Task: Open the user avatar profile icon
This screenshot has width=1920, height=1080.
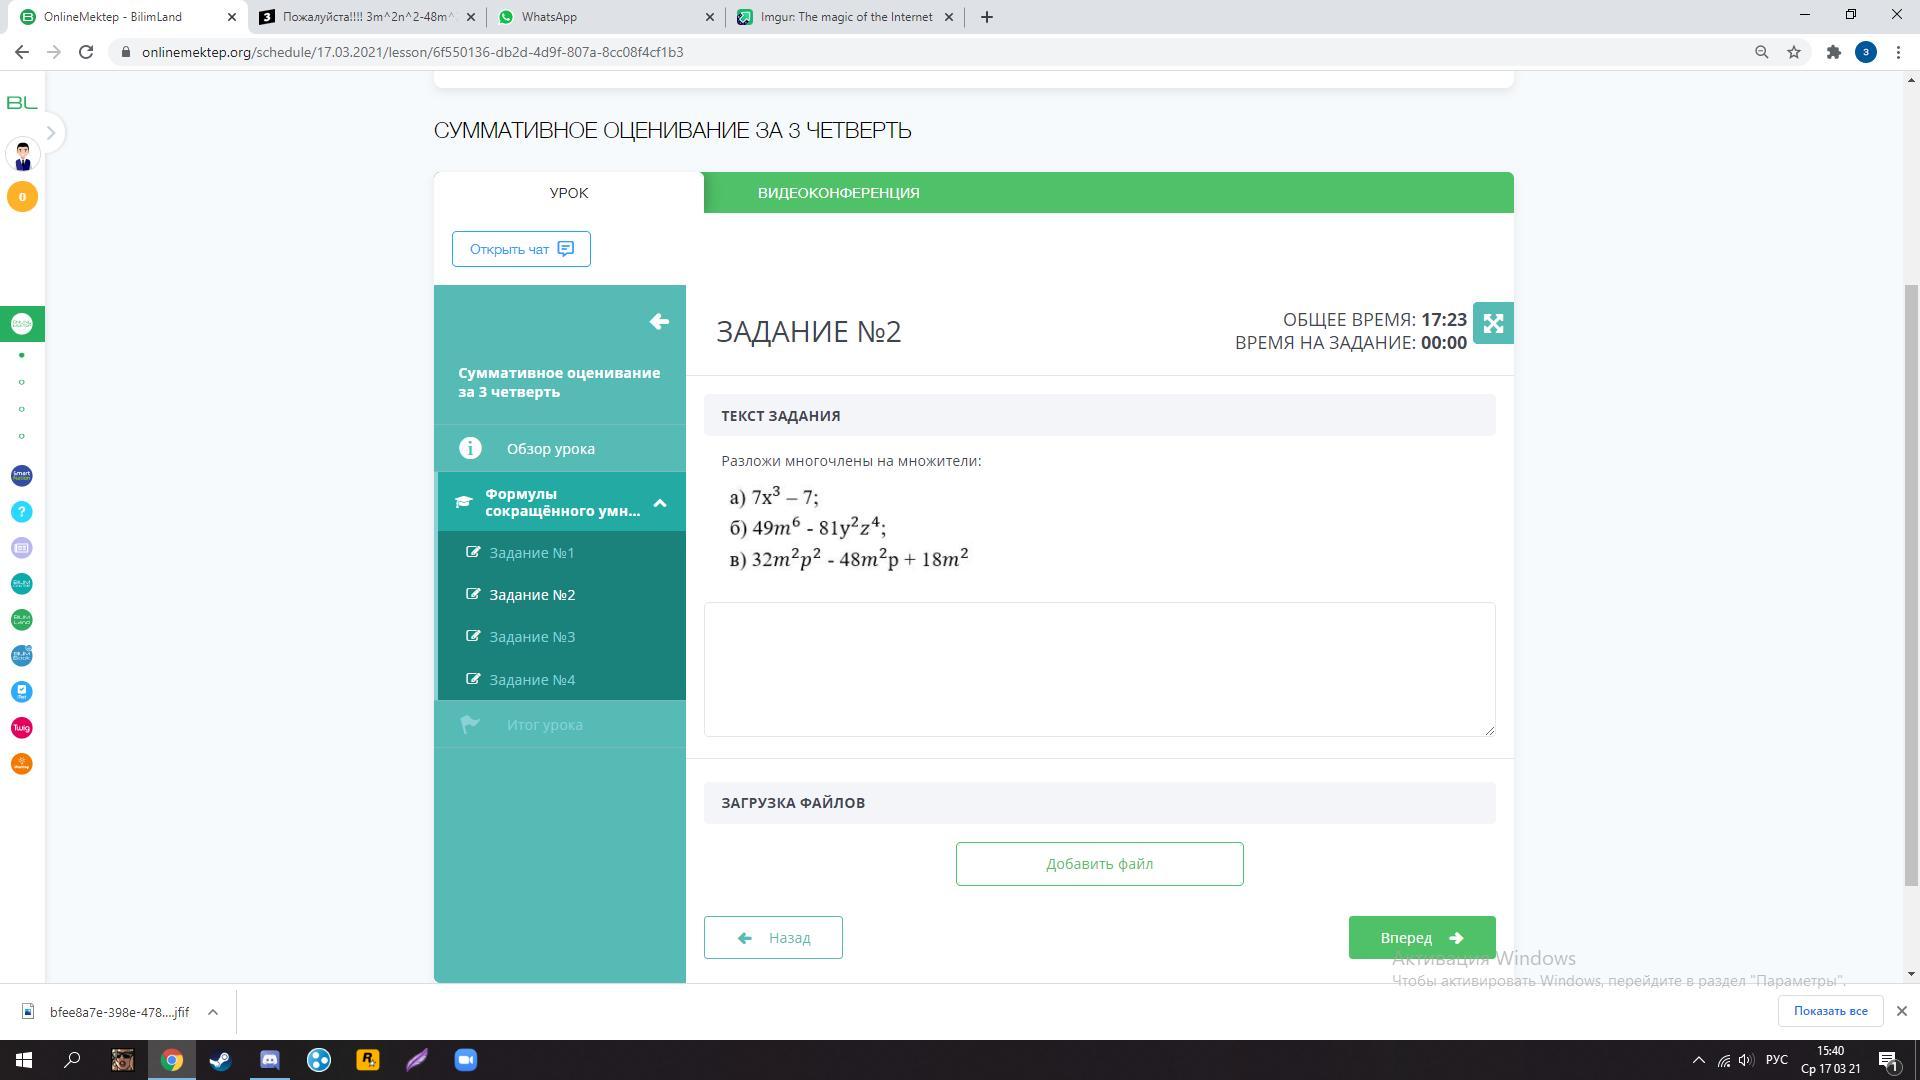Action: 22,155
